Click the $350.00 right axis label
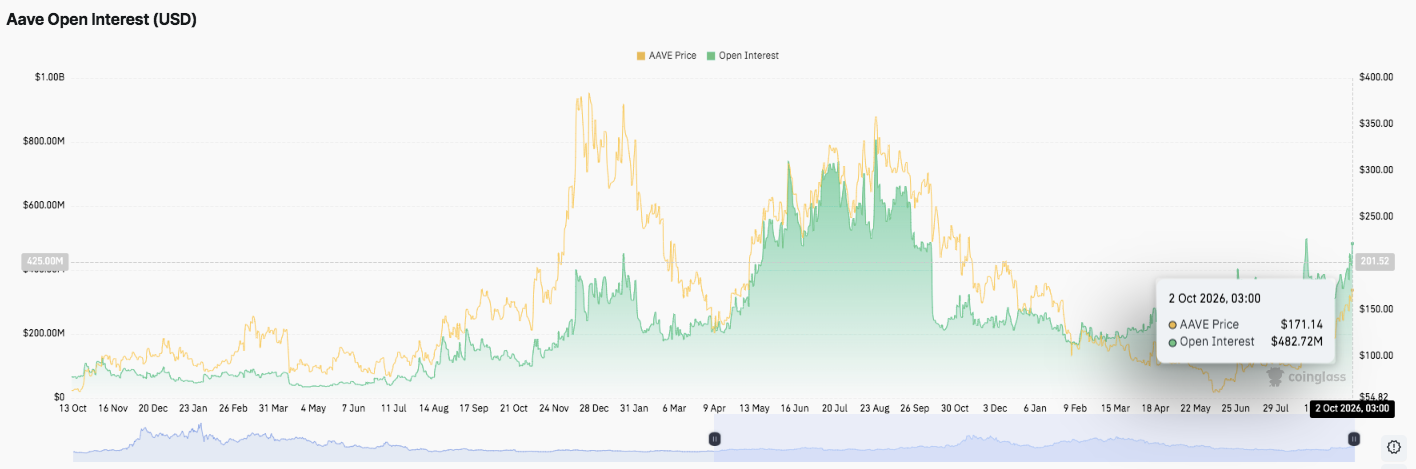The image size is (1416, 469). pos(1376,123)
